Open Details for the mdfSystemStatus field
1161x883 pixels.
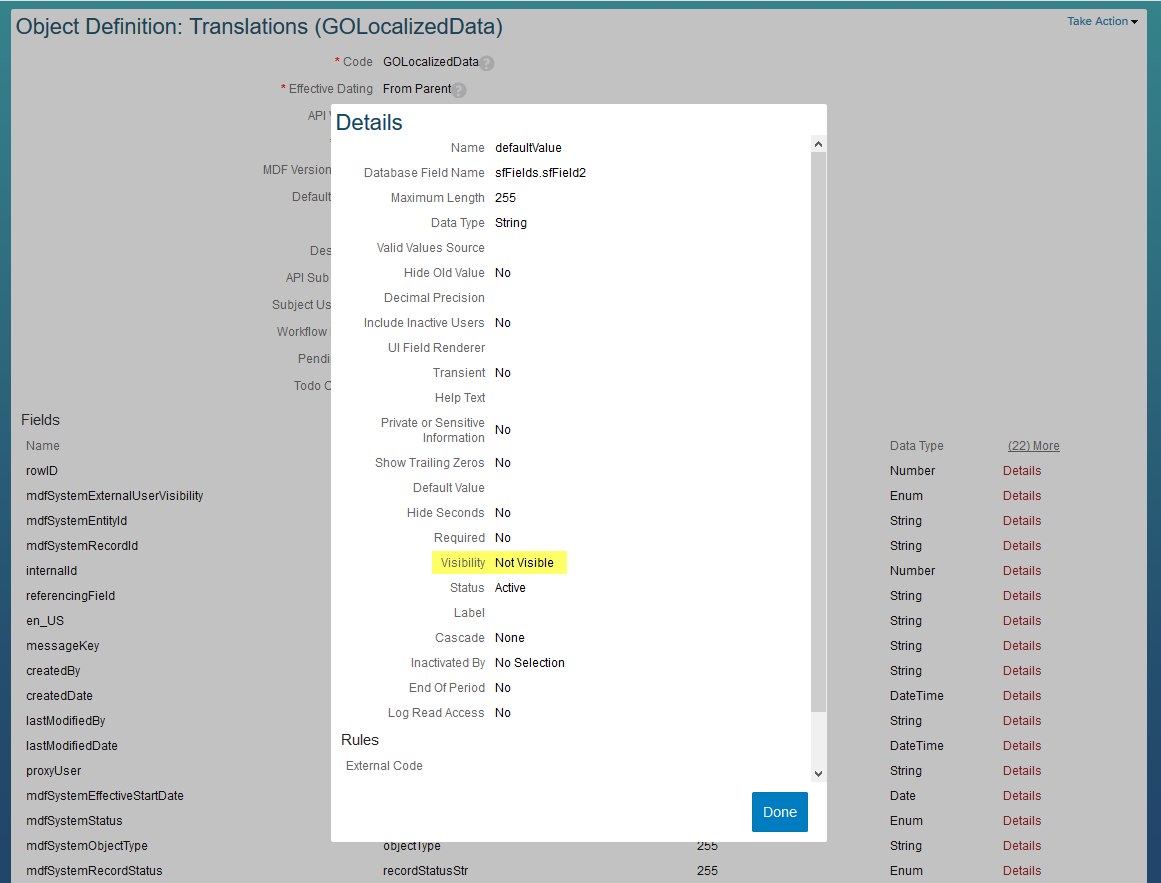pyautogui.click(x=1022, y=821)
